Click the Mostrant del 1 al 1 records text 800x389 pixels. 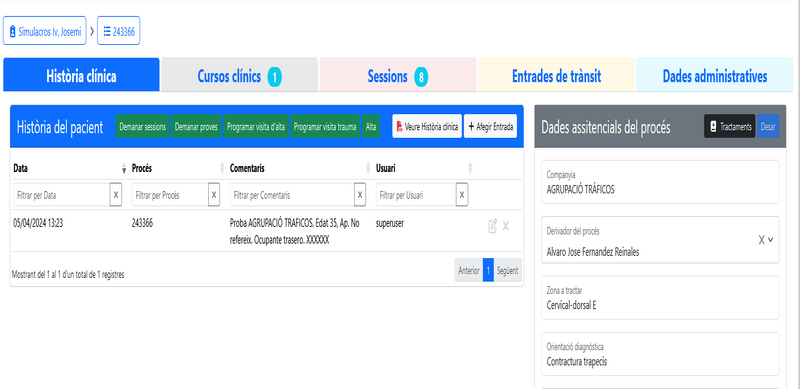click(x=68, y=275)
